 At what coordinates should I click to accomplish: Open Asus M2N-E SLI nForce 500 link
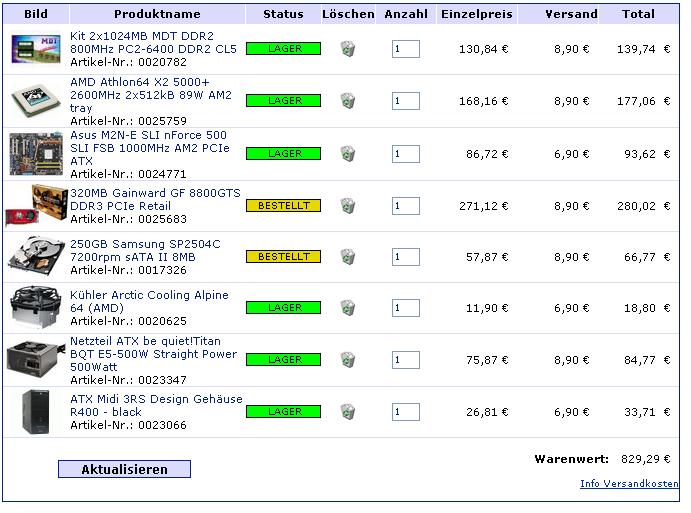(x=150, y=148)
